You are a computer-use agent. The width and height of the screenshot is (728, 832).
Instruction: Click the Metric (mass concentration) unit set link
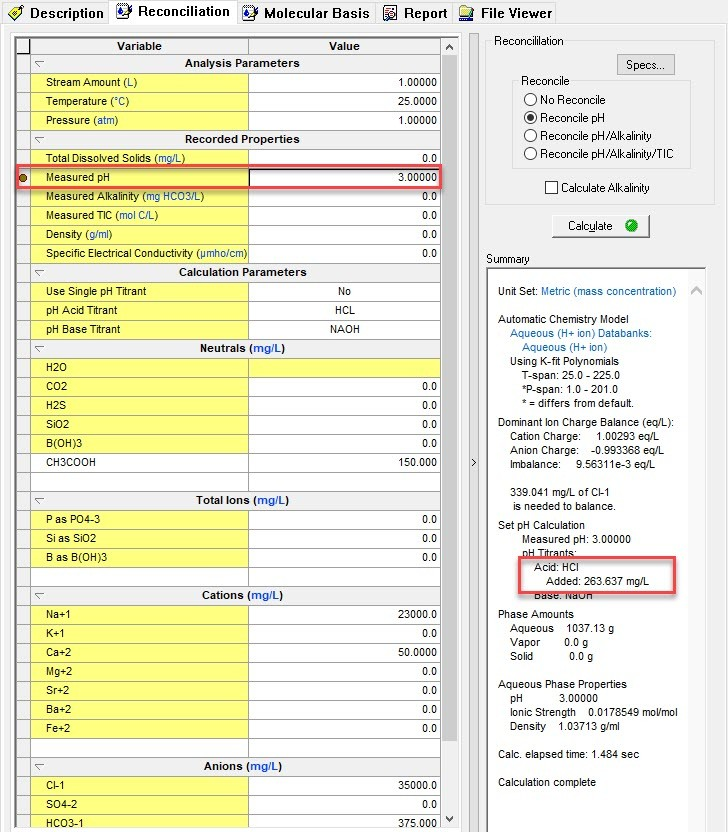[608, 291]
